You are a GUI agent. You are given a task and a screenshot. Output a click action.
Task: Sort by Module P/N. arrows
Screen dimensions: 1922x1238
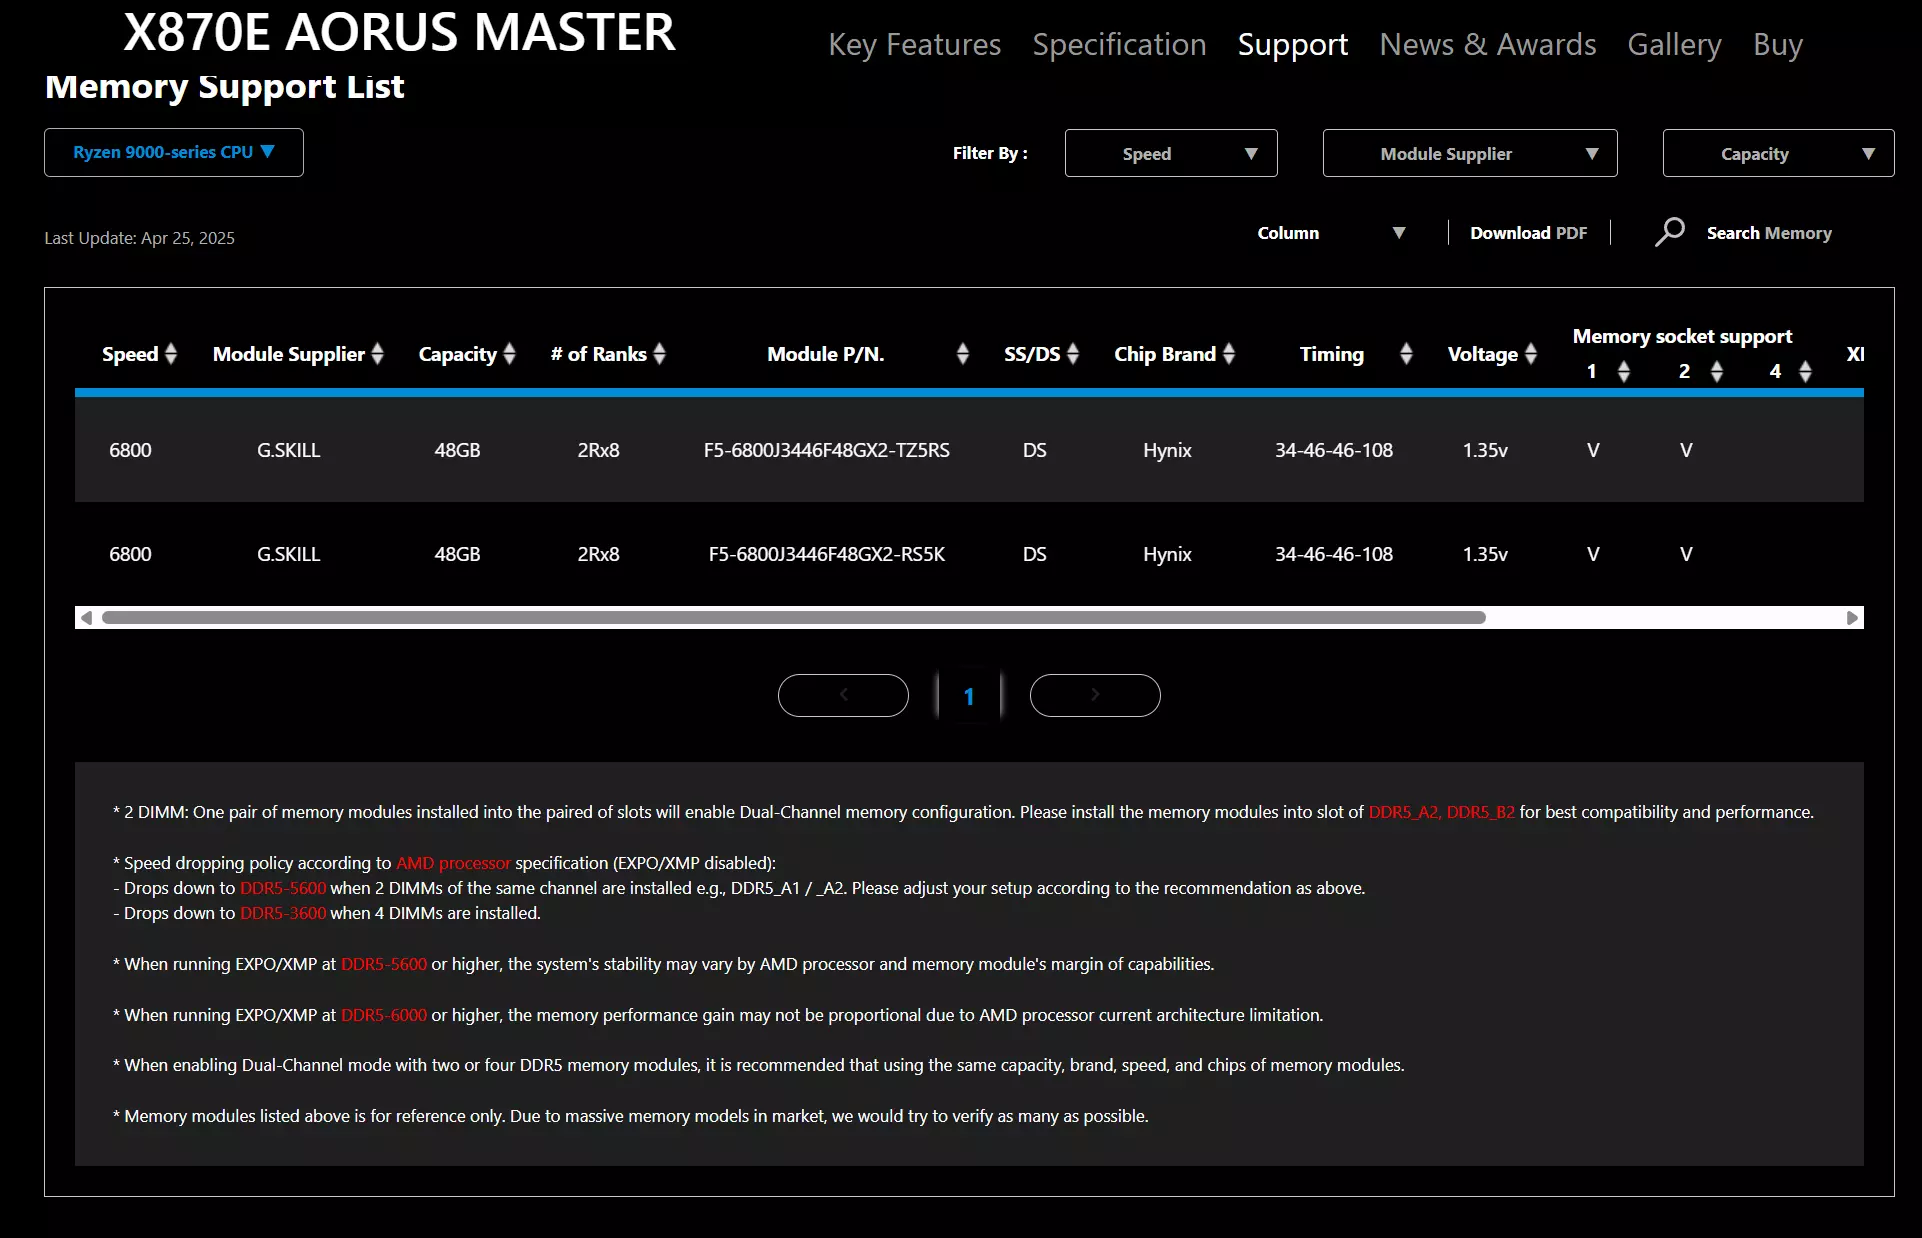962,354
